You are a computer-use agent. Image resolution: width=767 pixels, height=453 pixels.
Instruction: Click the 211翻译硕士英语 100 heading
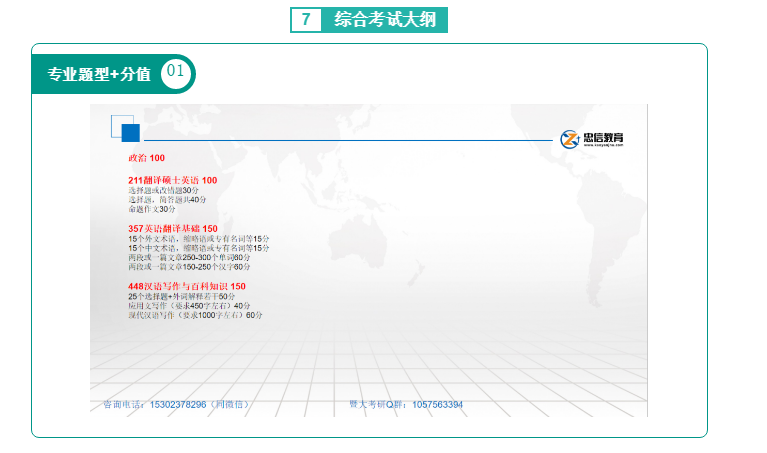(172, 180)
